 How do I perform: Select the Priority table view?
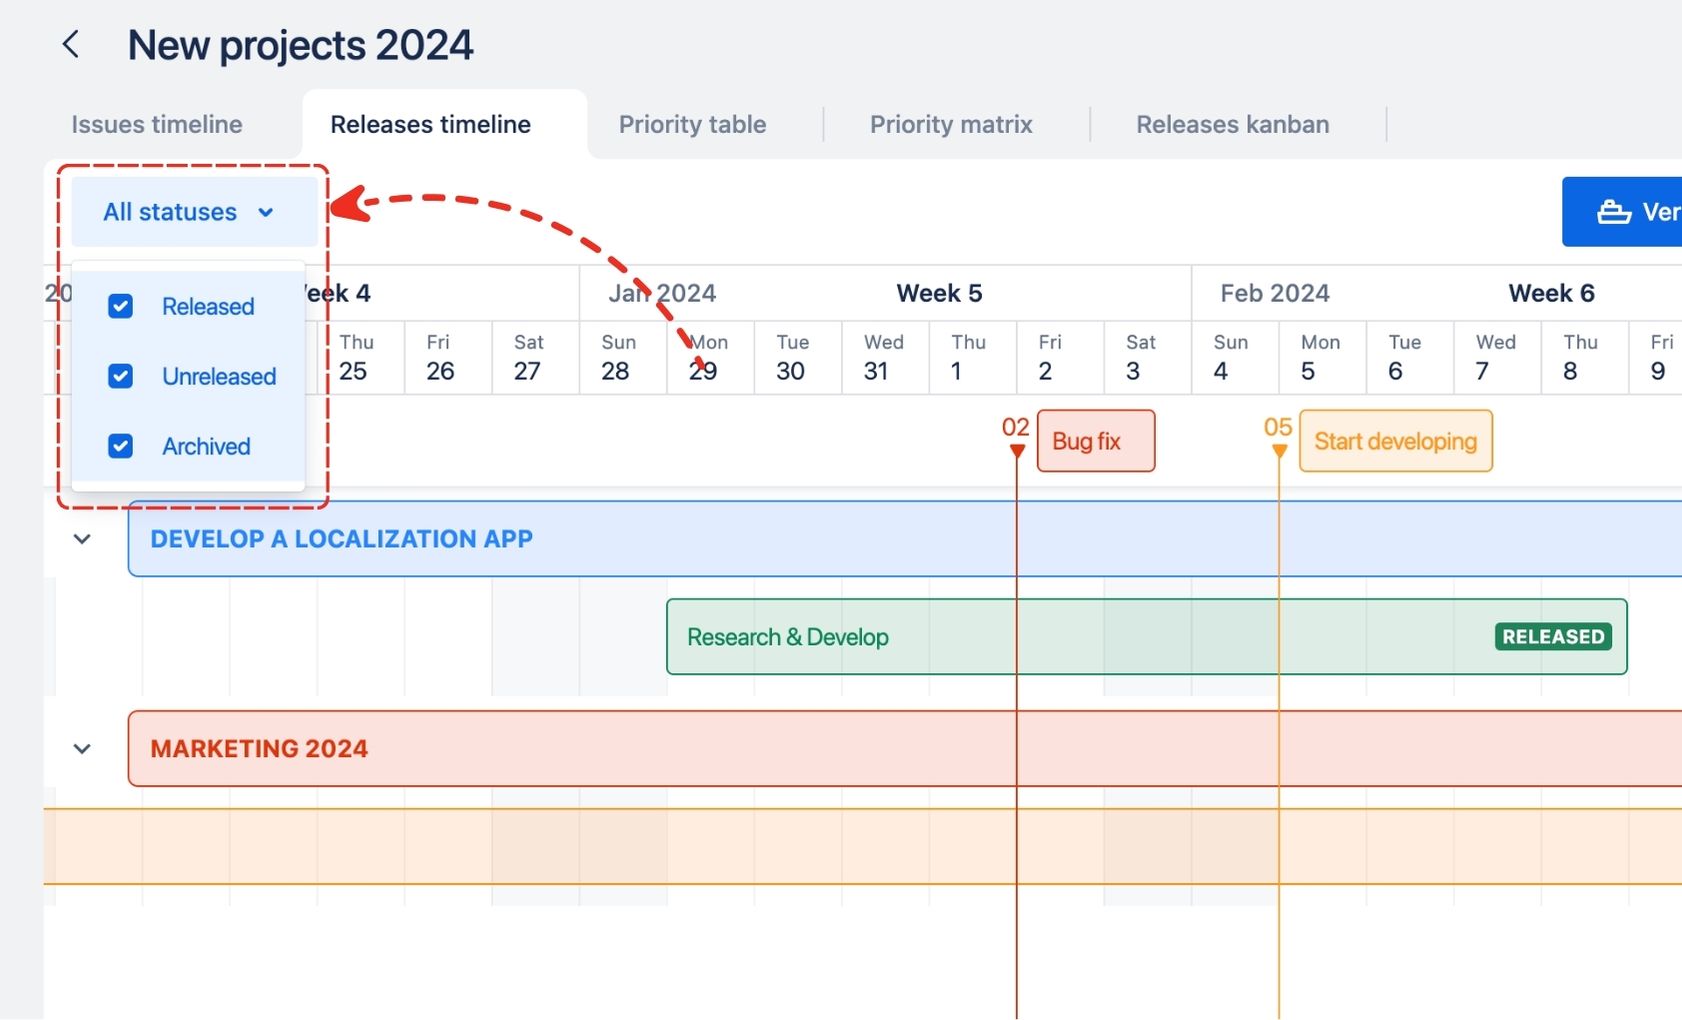tap(692, 124)
